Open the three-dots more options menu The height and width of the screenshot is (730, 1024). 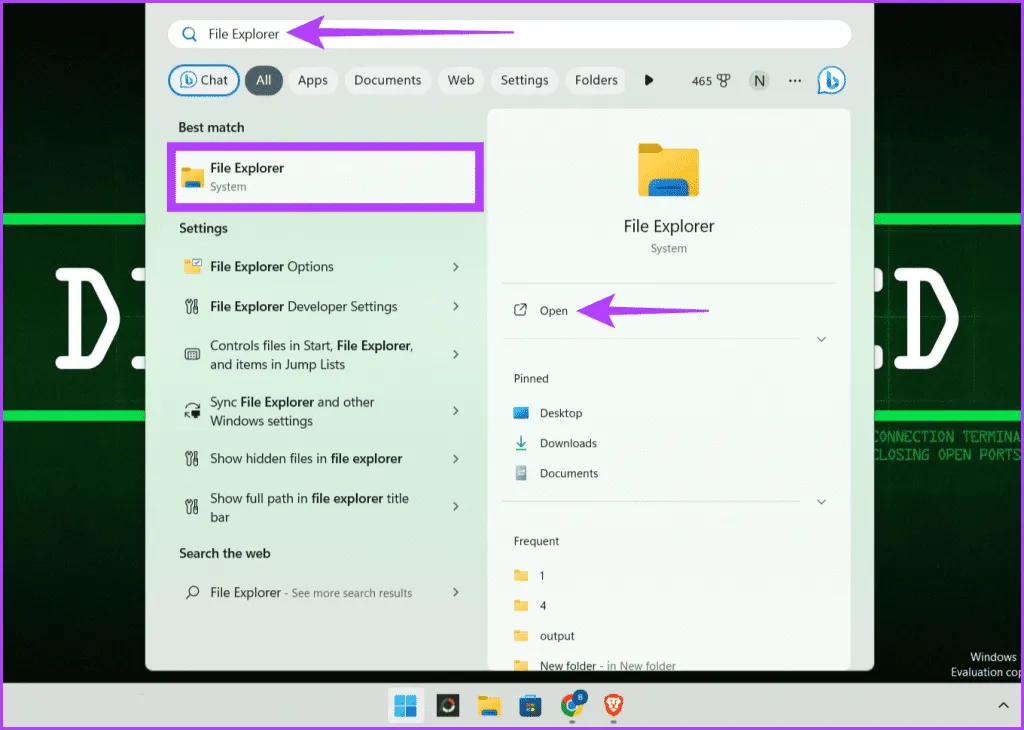tap(795, 80)
